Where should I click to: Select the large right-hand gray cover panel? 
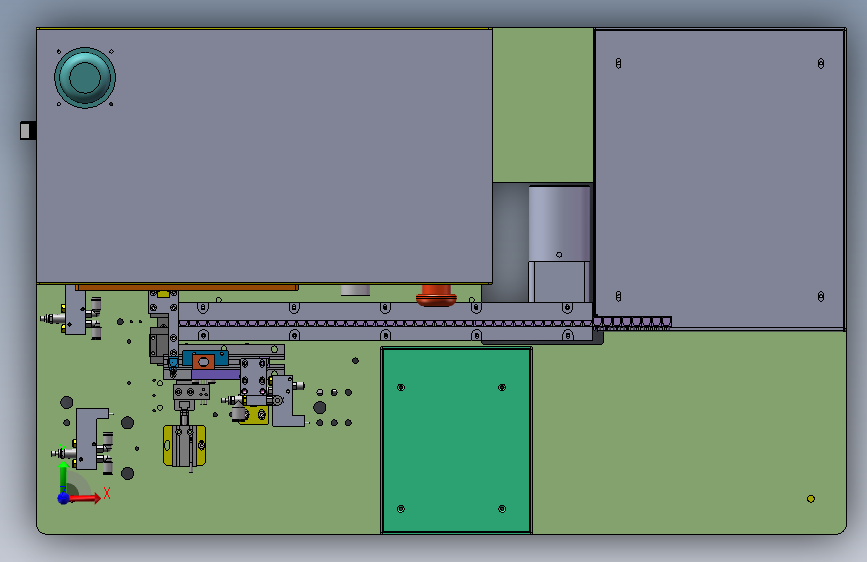pyautogui.click(x=720, y=179)
